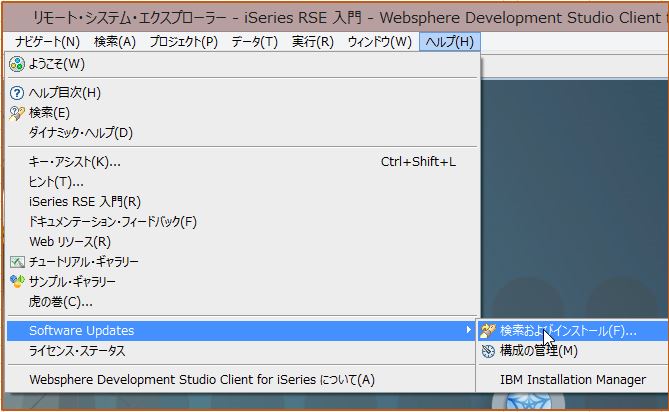669x412 pixels.
Task: Click チュートリアル・ギャラリー menu text
Action: (x=84, y=262)
